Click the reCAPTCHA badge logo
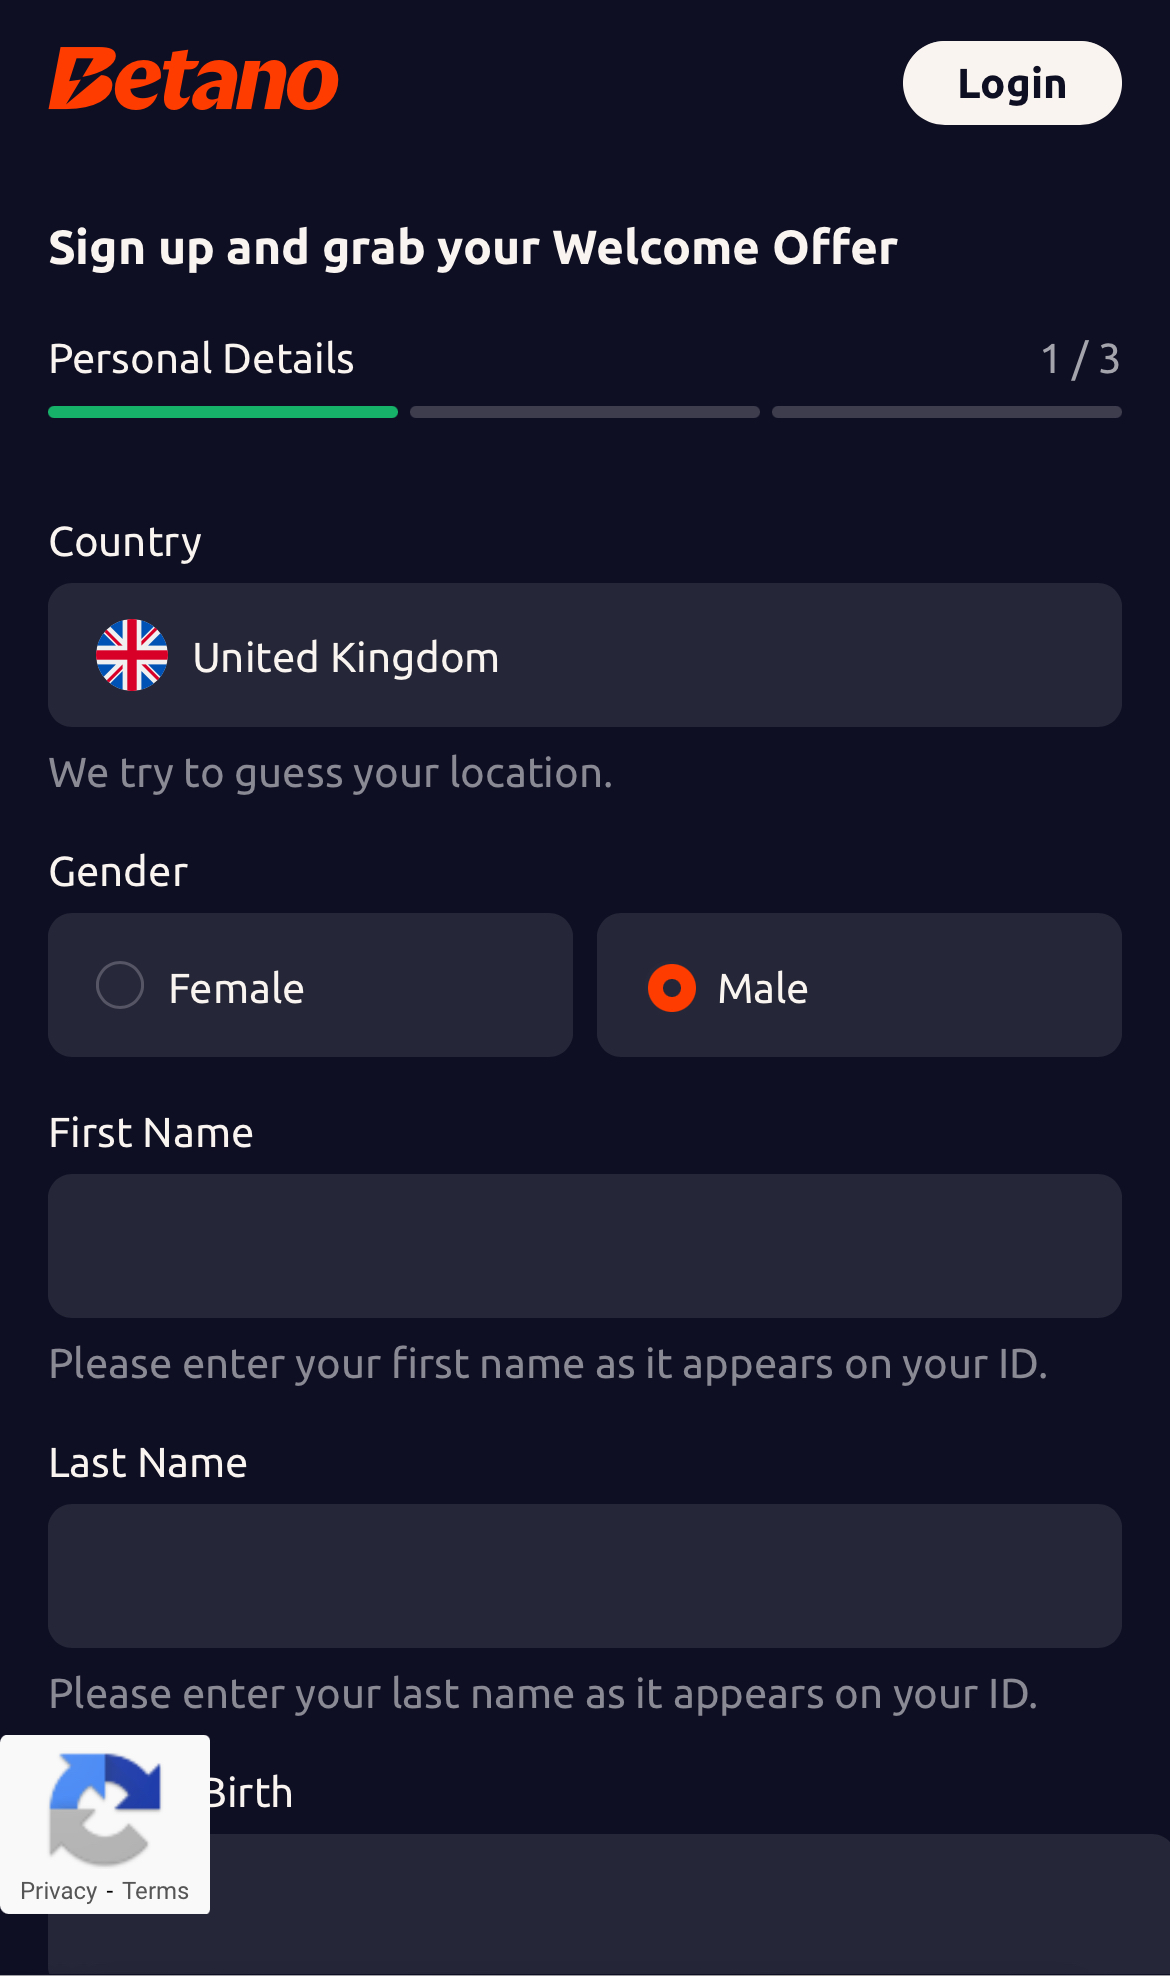This screenshot has width=1170, height=1976. (x=105, y=1809)
